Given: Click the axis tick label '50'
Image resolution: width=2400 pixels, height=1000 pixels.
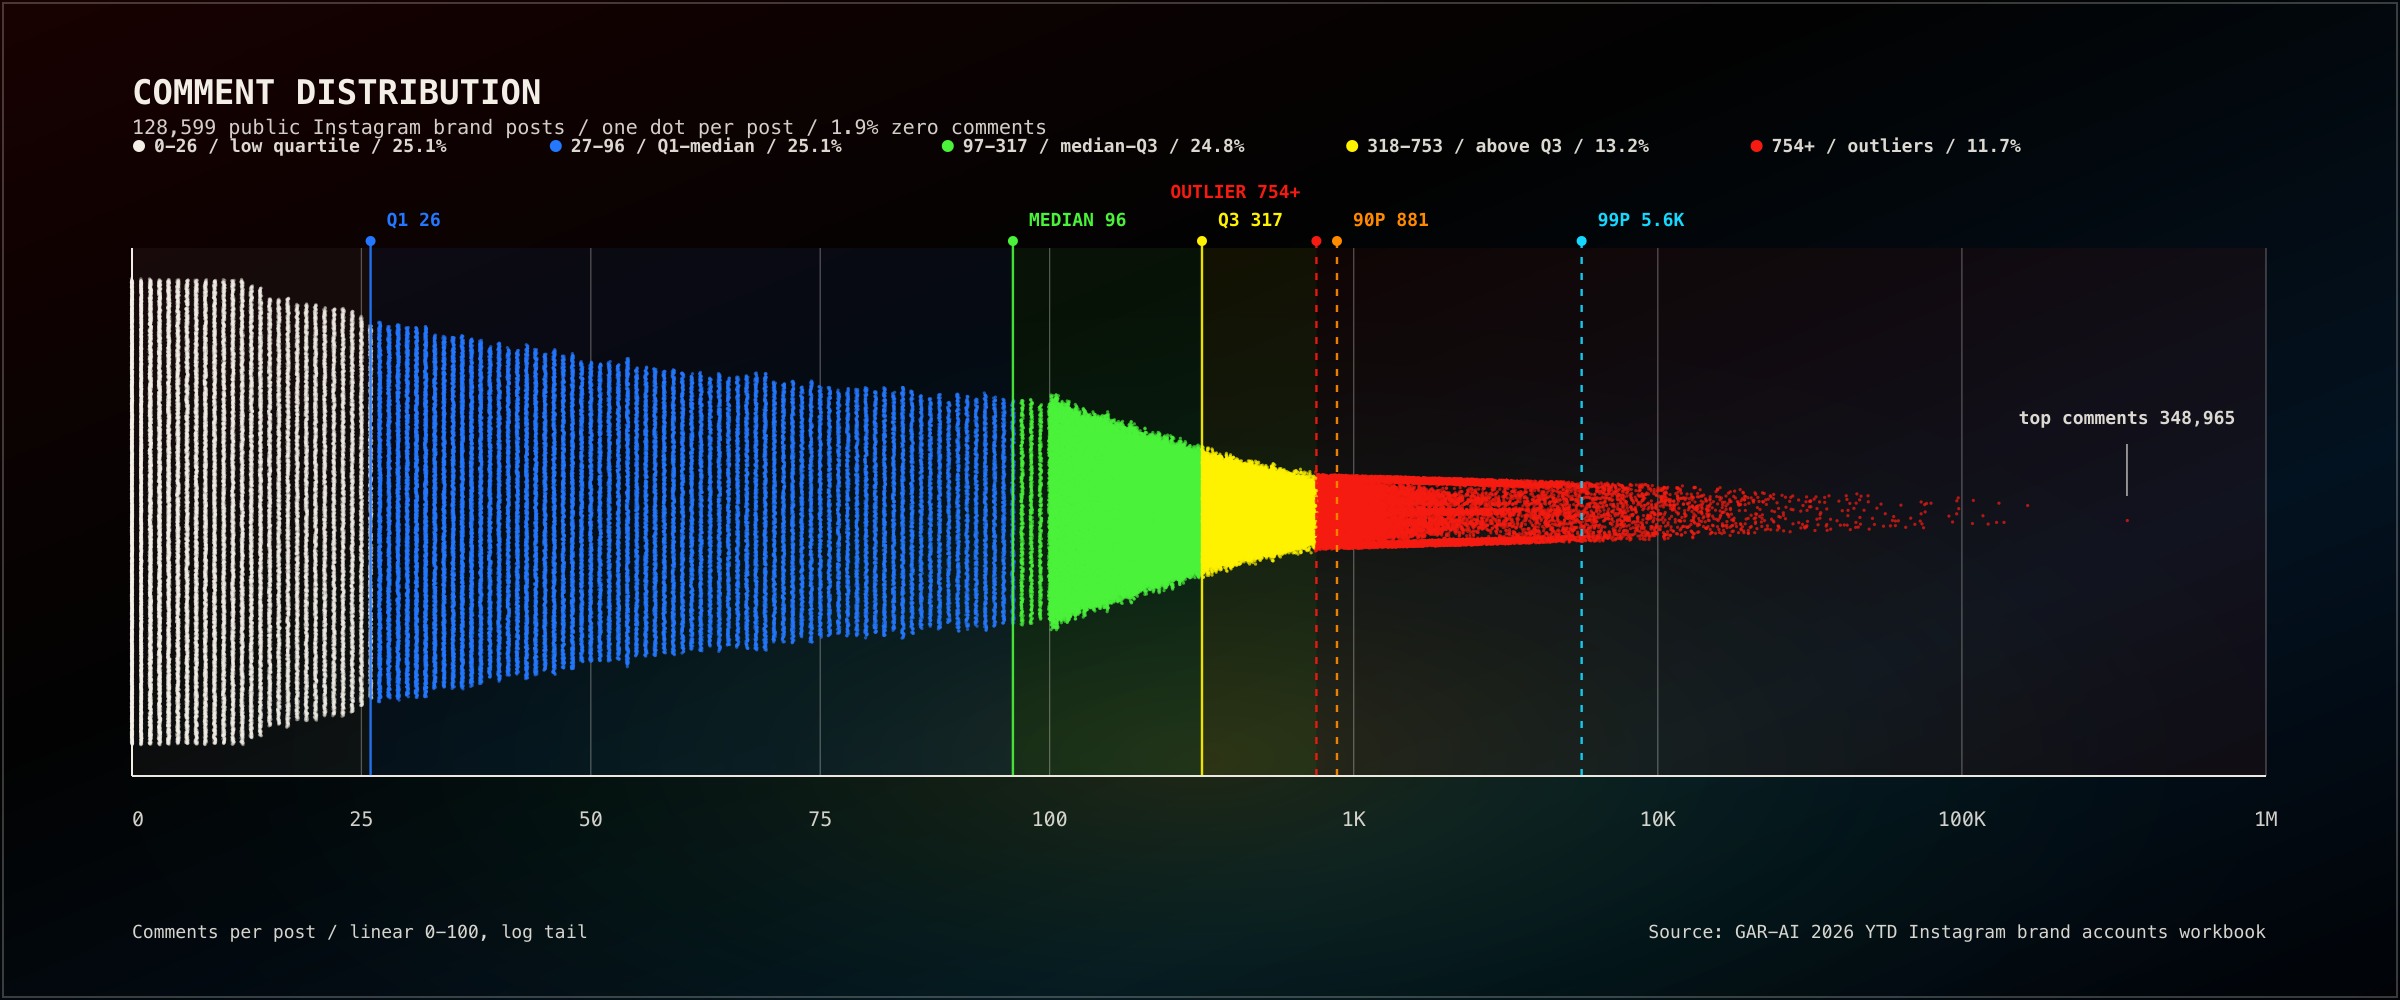Looking at the screenshot, I should 591,820.
